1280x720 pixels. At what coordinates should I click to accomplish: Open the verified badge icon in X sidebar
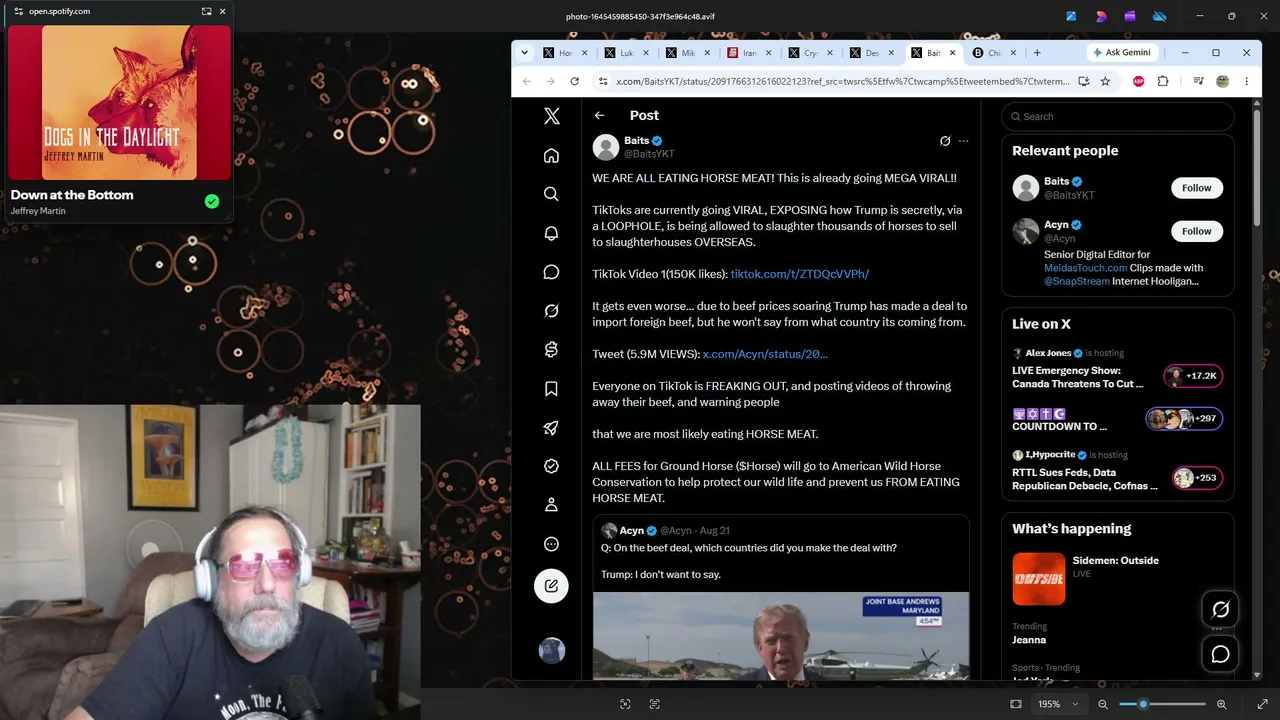(x=551, y=466)
